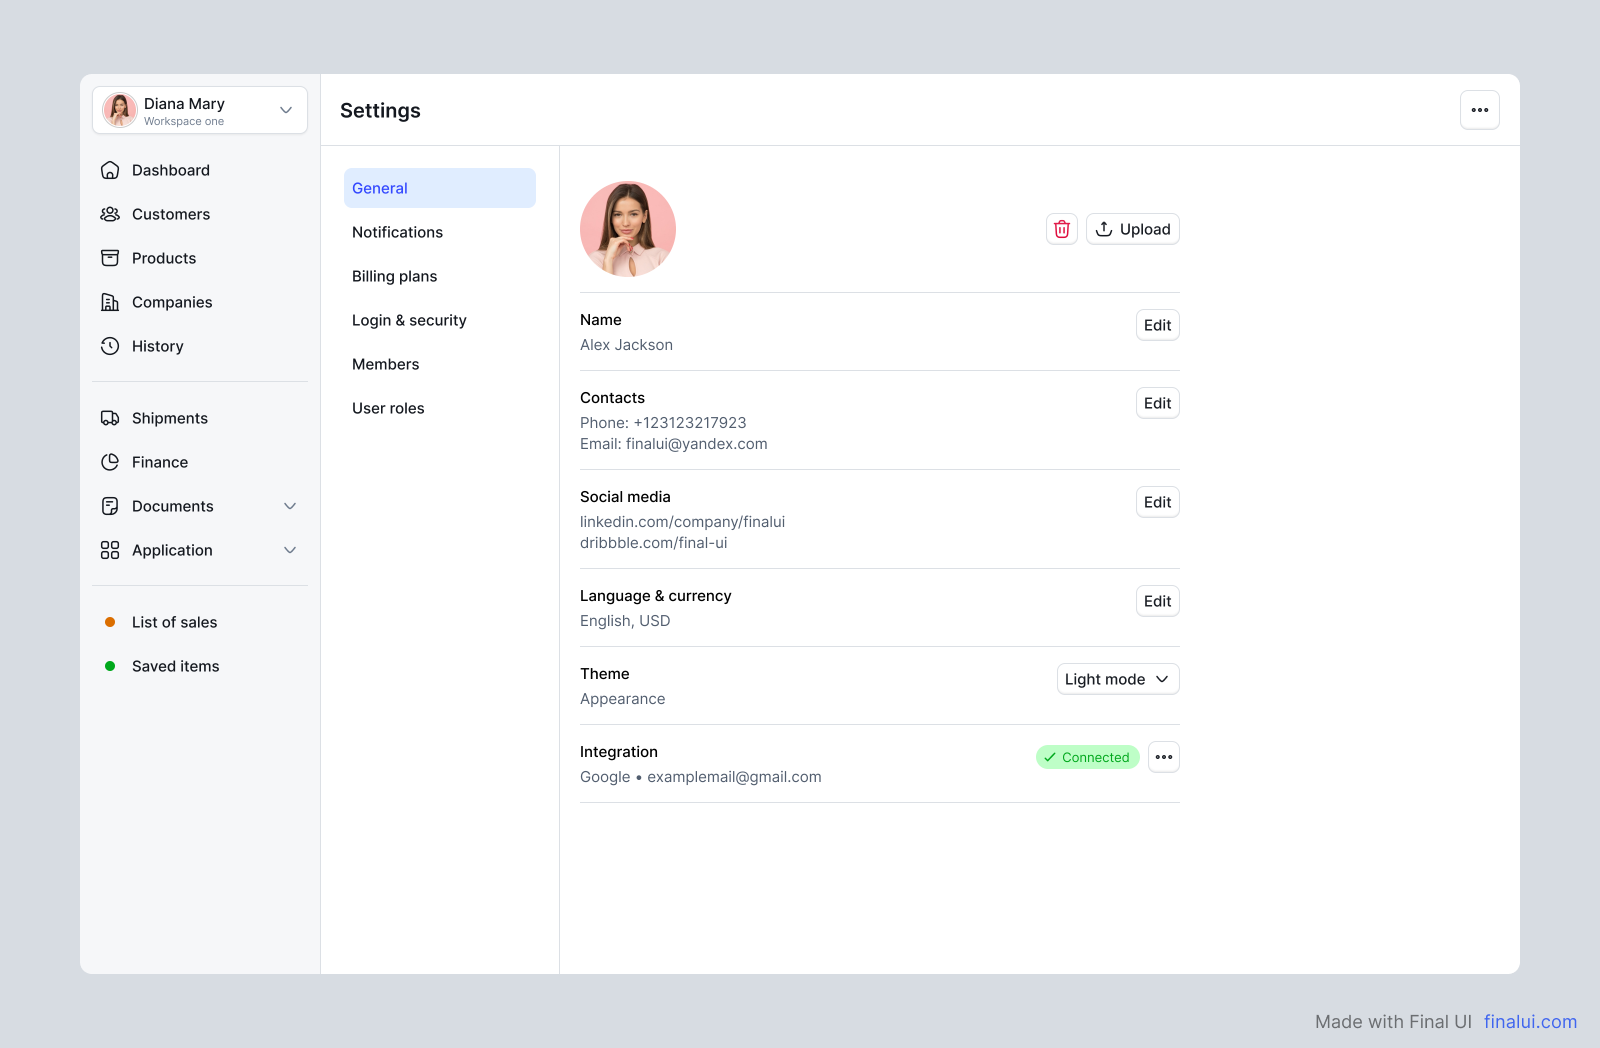Screen dimensions: 1600x1048
Task: Open the Billing plans settings section
Action: pyautogui.click(x=394, y=276)
